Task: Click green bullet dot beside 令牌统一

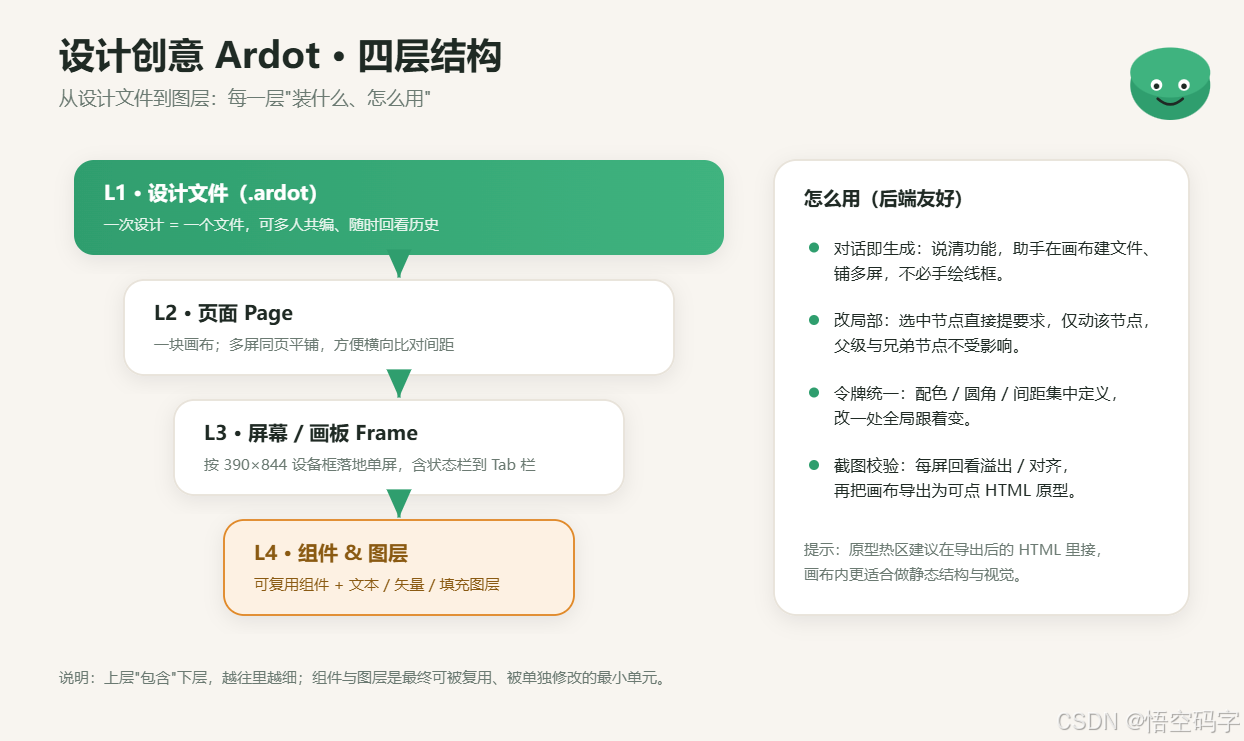Action: point(814,393)
